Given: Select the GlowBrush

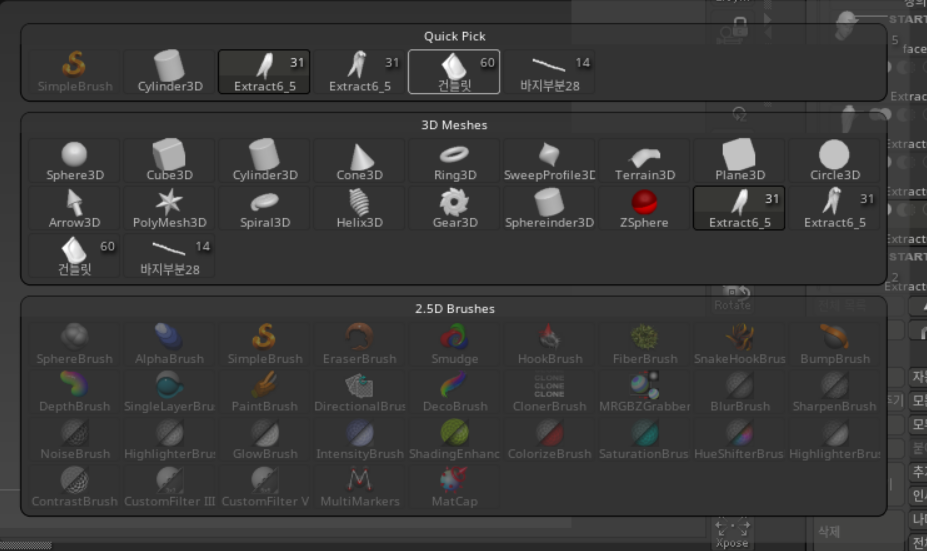Looking at the screenshot, I should coord(264,439).
